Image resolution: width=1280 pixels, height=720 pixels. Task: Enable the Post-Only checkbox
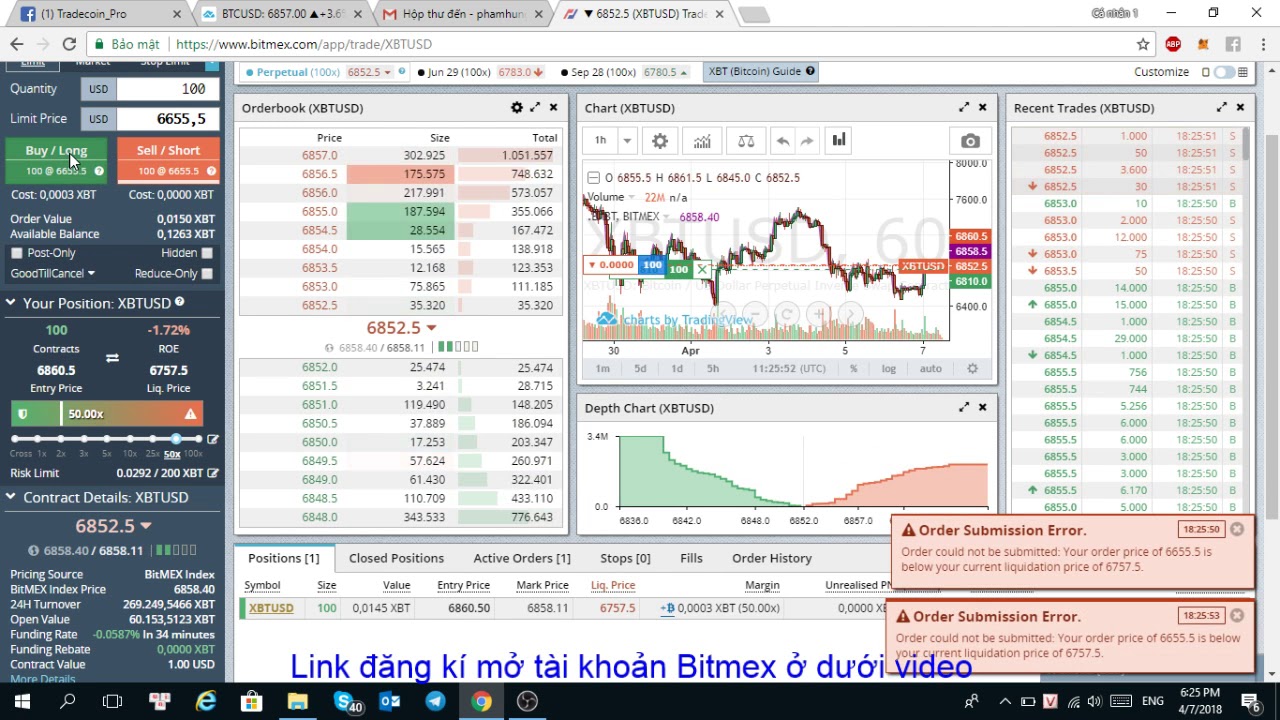17,253
